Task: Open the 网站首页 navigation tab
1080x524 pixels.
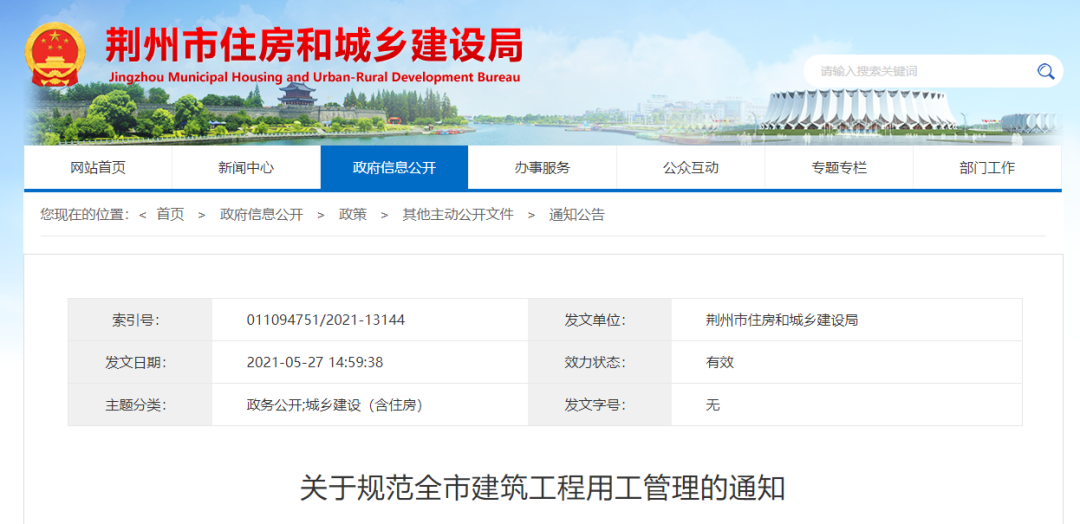Action: pyautogui.click(x=98, y=168)
